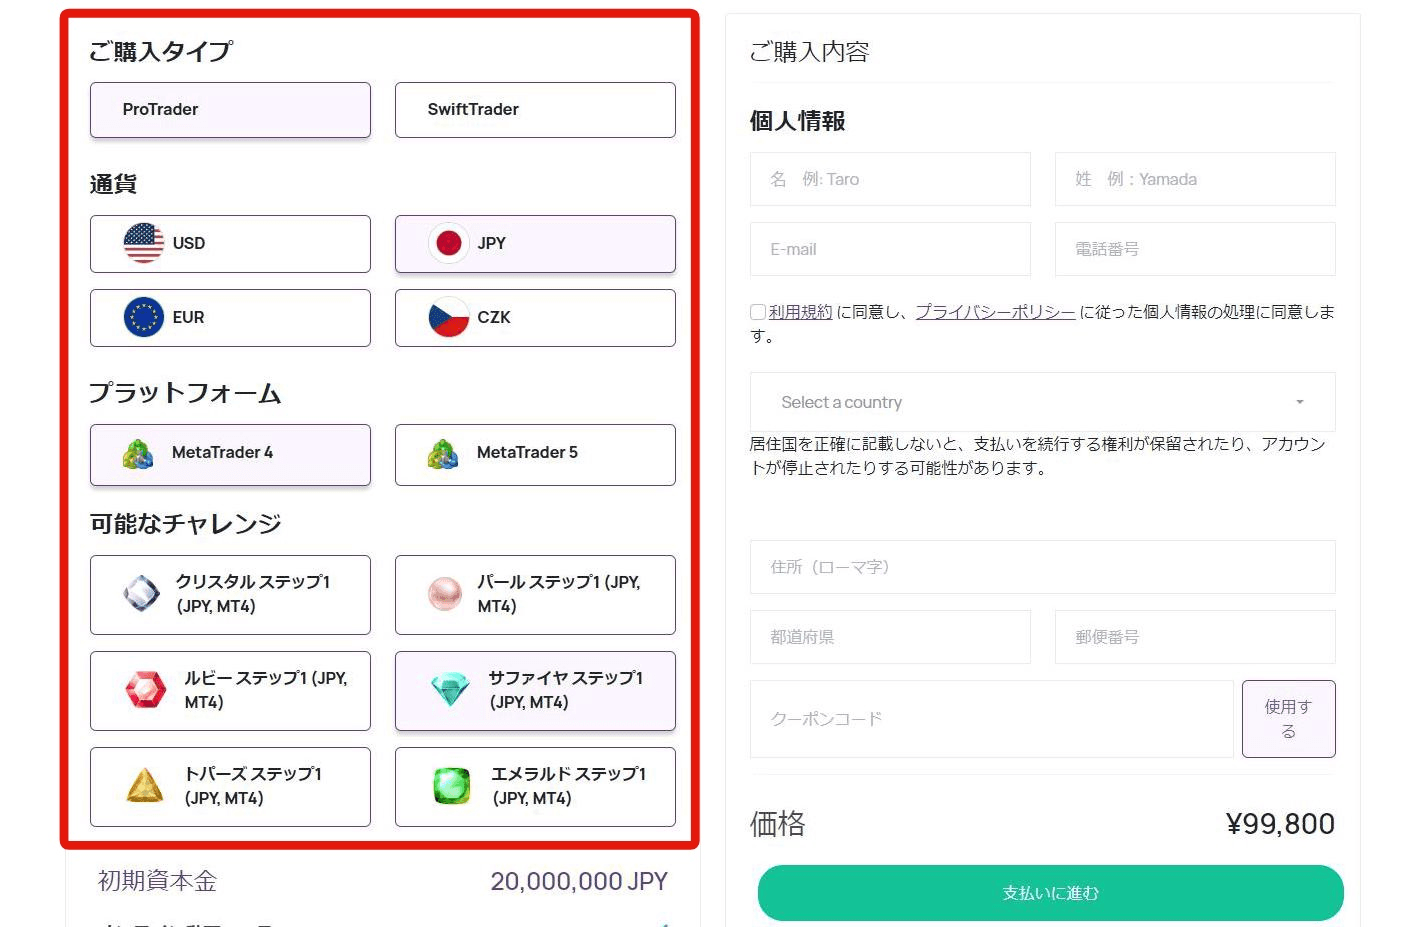Open the Select a country dropdown
1404x927 pixels.
(1043, 402)
